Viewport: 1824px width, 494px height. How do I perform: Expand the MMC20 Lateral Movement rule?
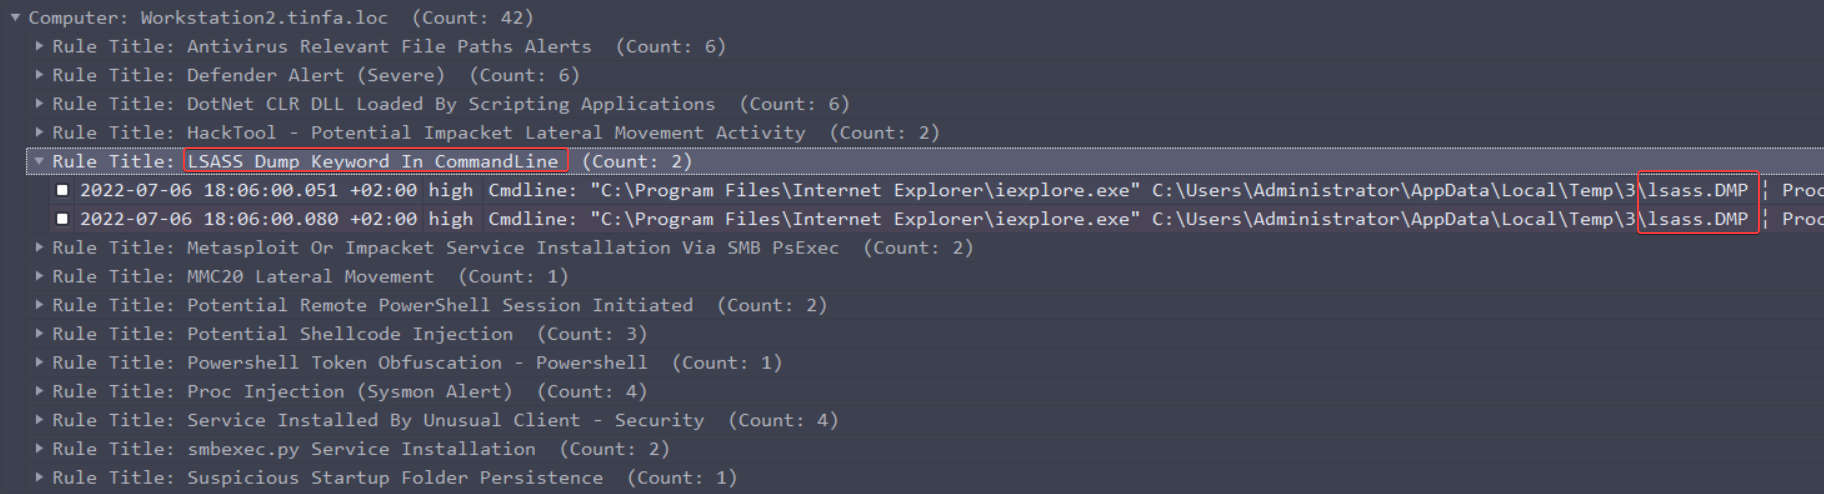(39, 276)
